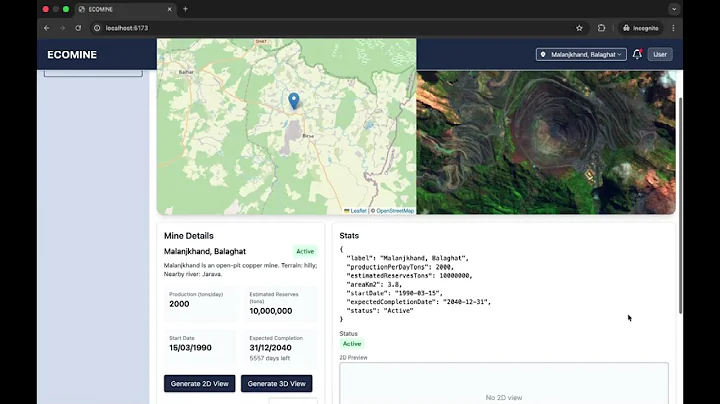Click the '5557 days left' text

(270, 358)
